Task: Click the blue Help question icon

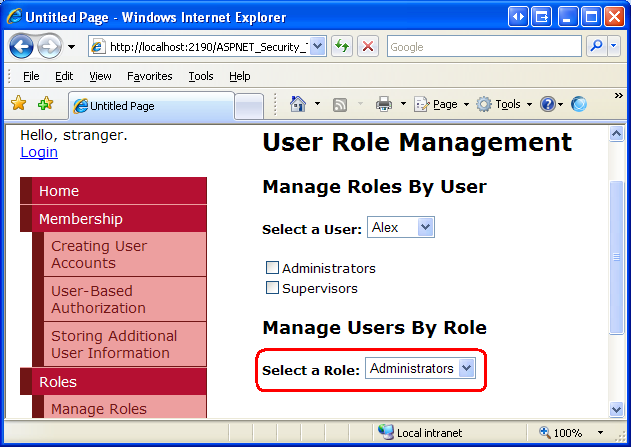Action: tap(548, 104)
